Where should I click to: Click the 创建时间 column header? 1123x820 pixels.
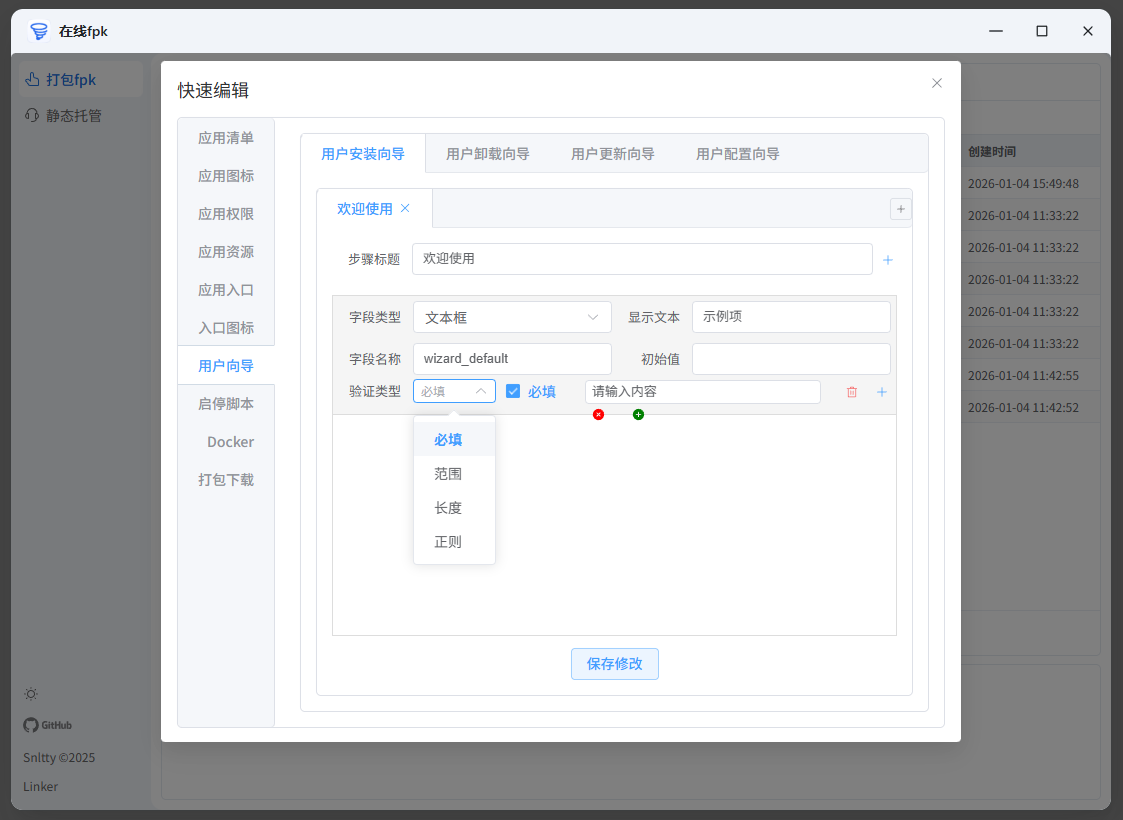[992, 152]
